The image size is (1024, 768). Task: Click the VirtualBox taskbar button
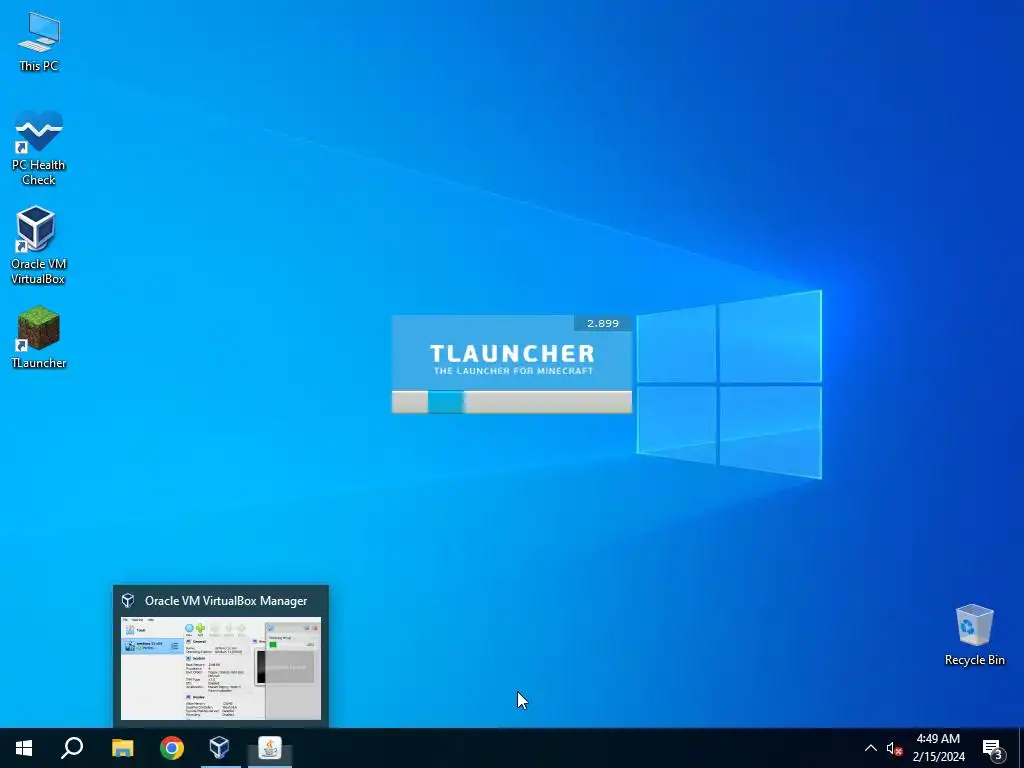click(x=220, y=748)
